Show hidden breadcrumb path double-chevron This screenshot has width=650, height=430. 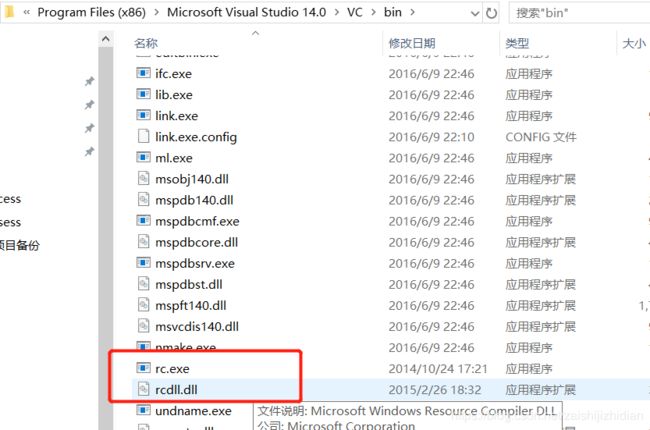27,13
